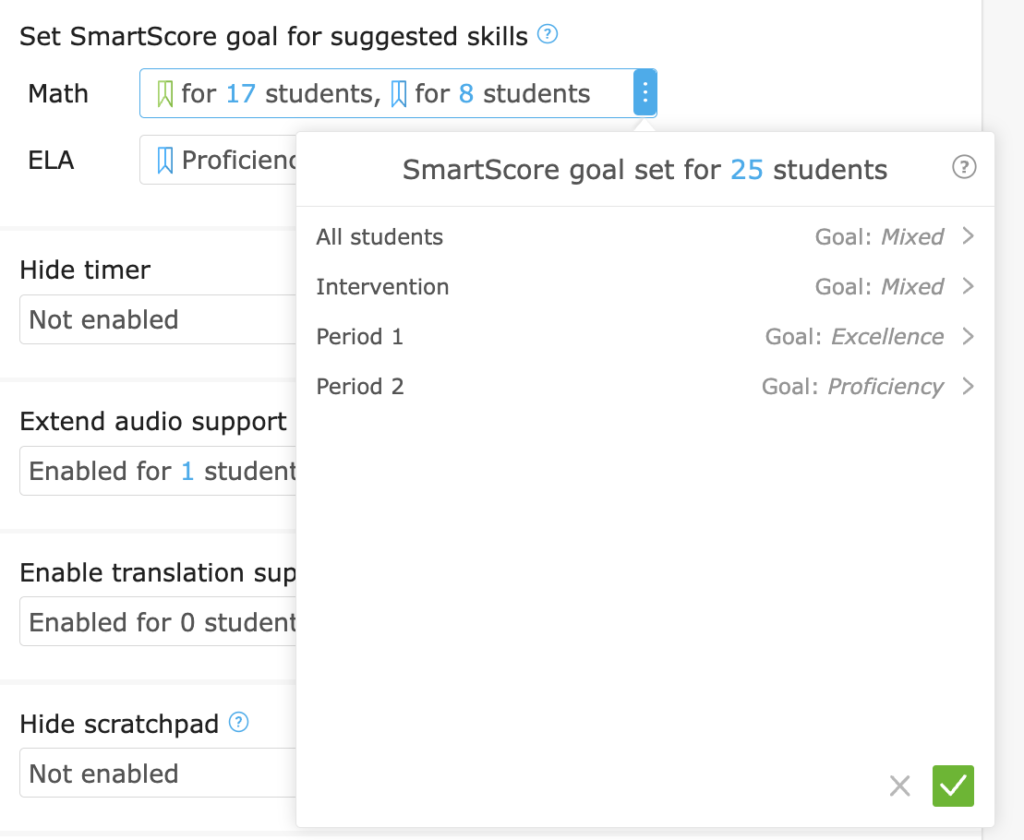Cancel popup with the gray X icon
Viewport: 1024px width, 840px height.
(900, 786)
